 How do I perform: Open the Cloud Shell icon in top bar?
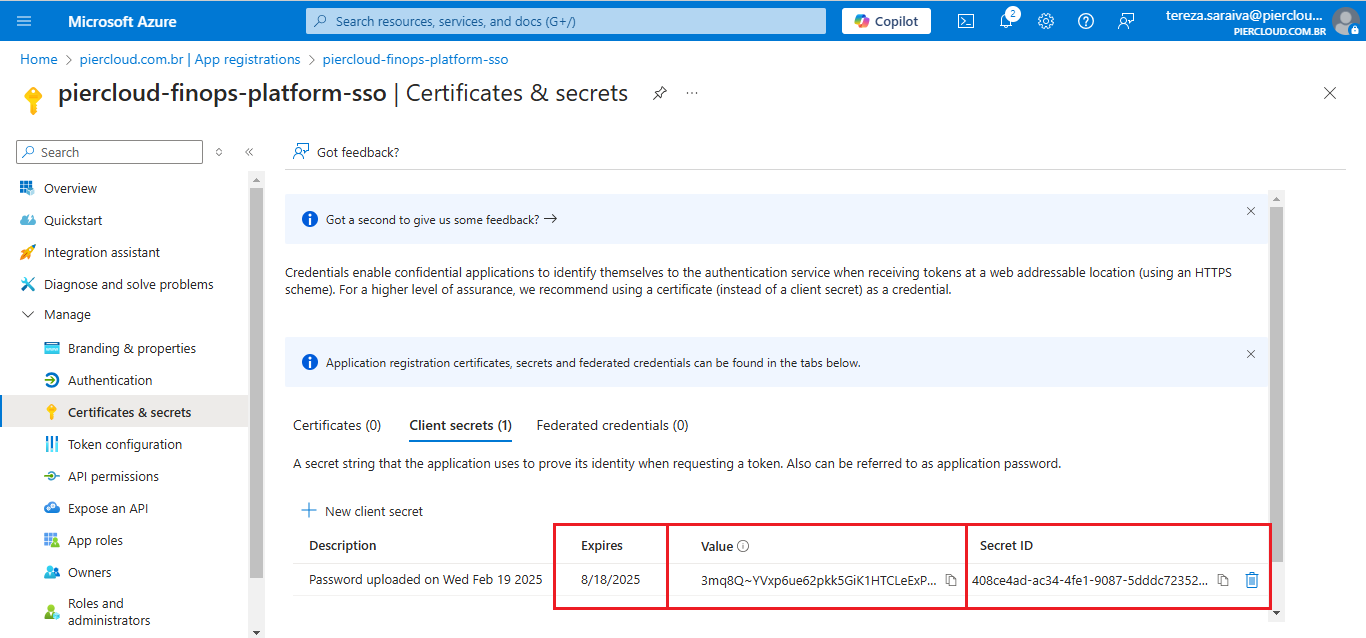[x=966, y=21]
